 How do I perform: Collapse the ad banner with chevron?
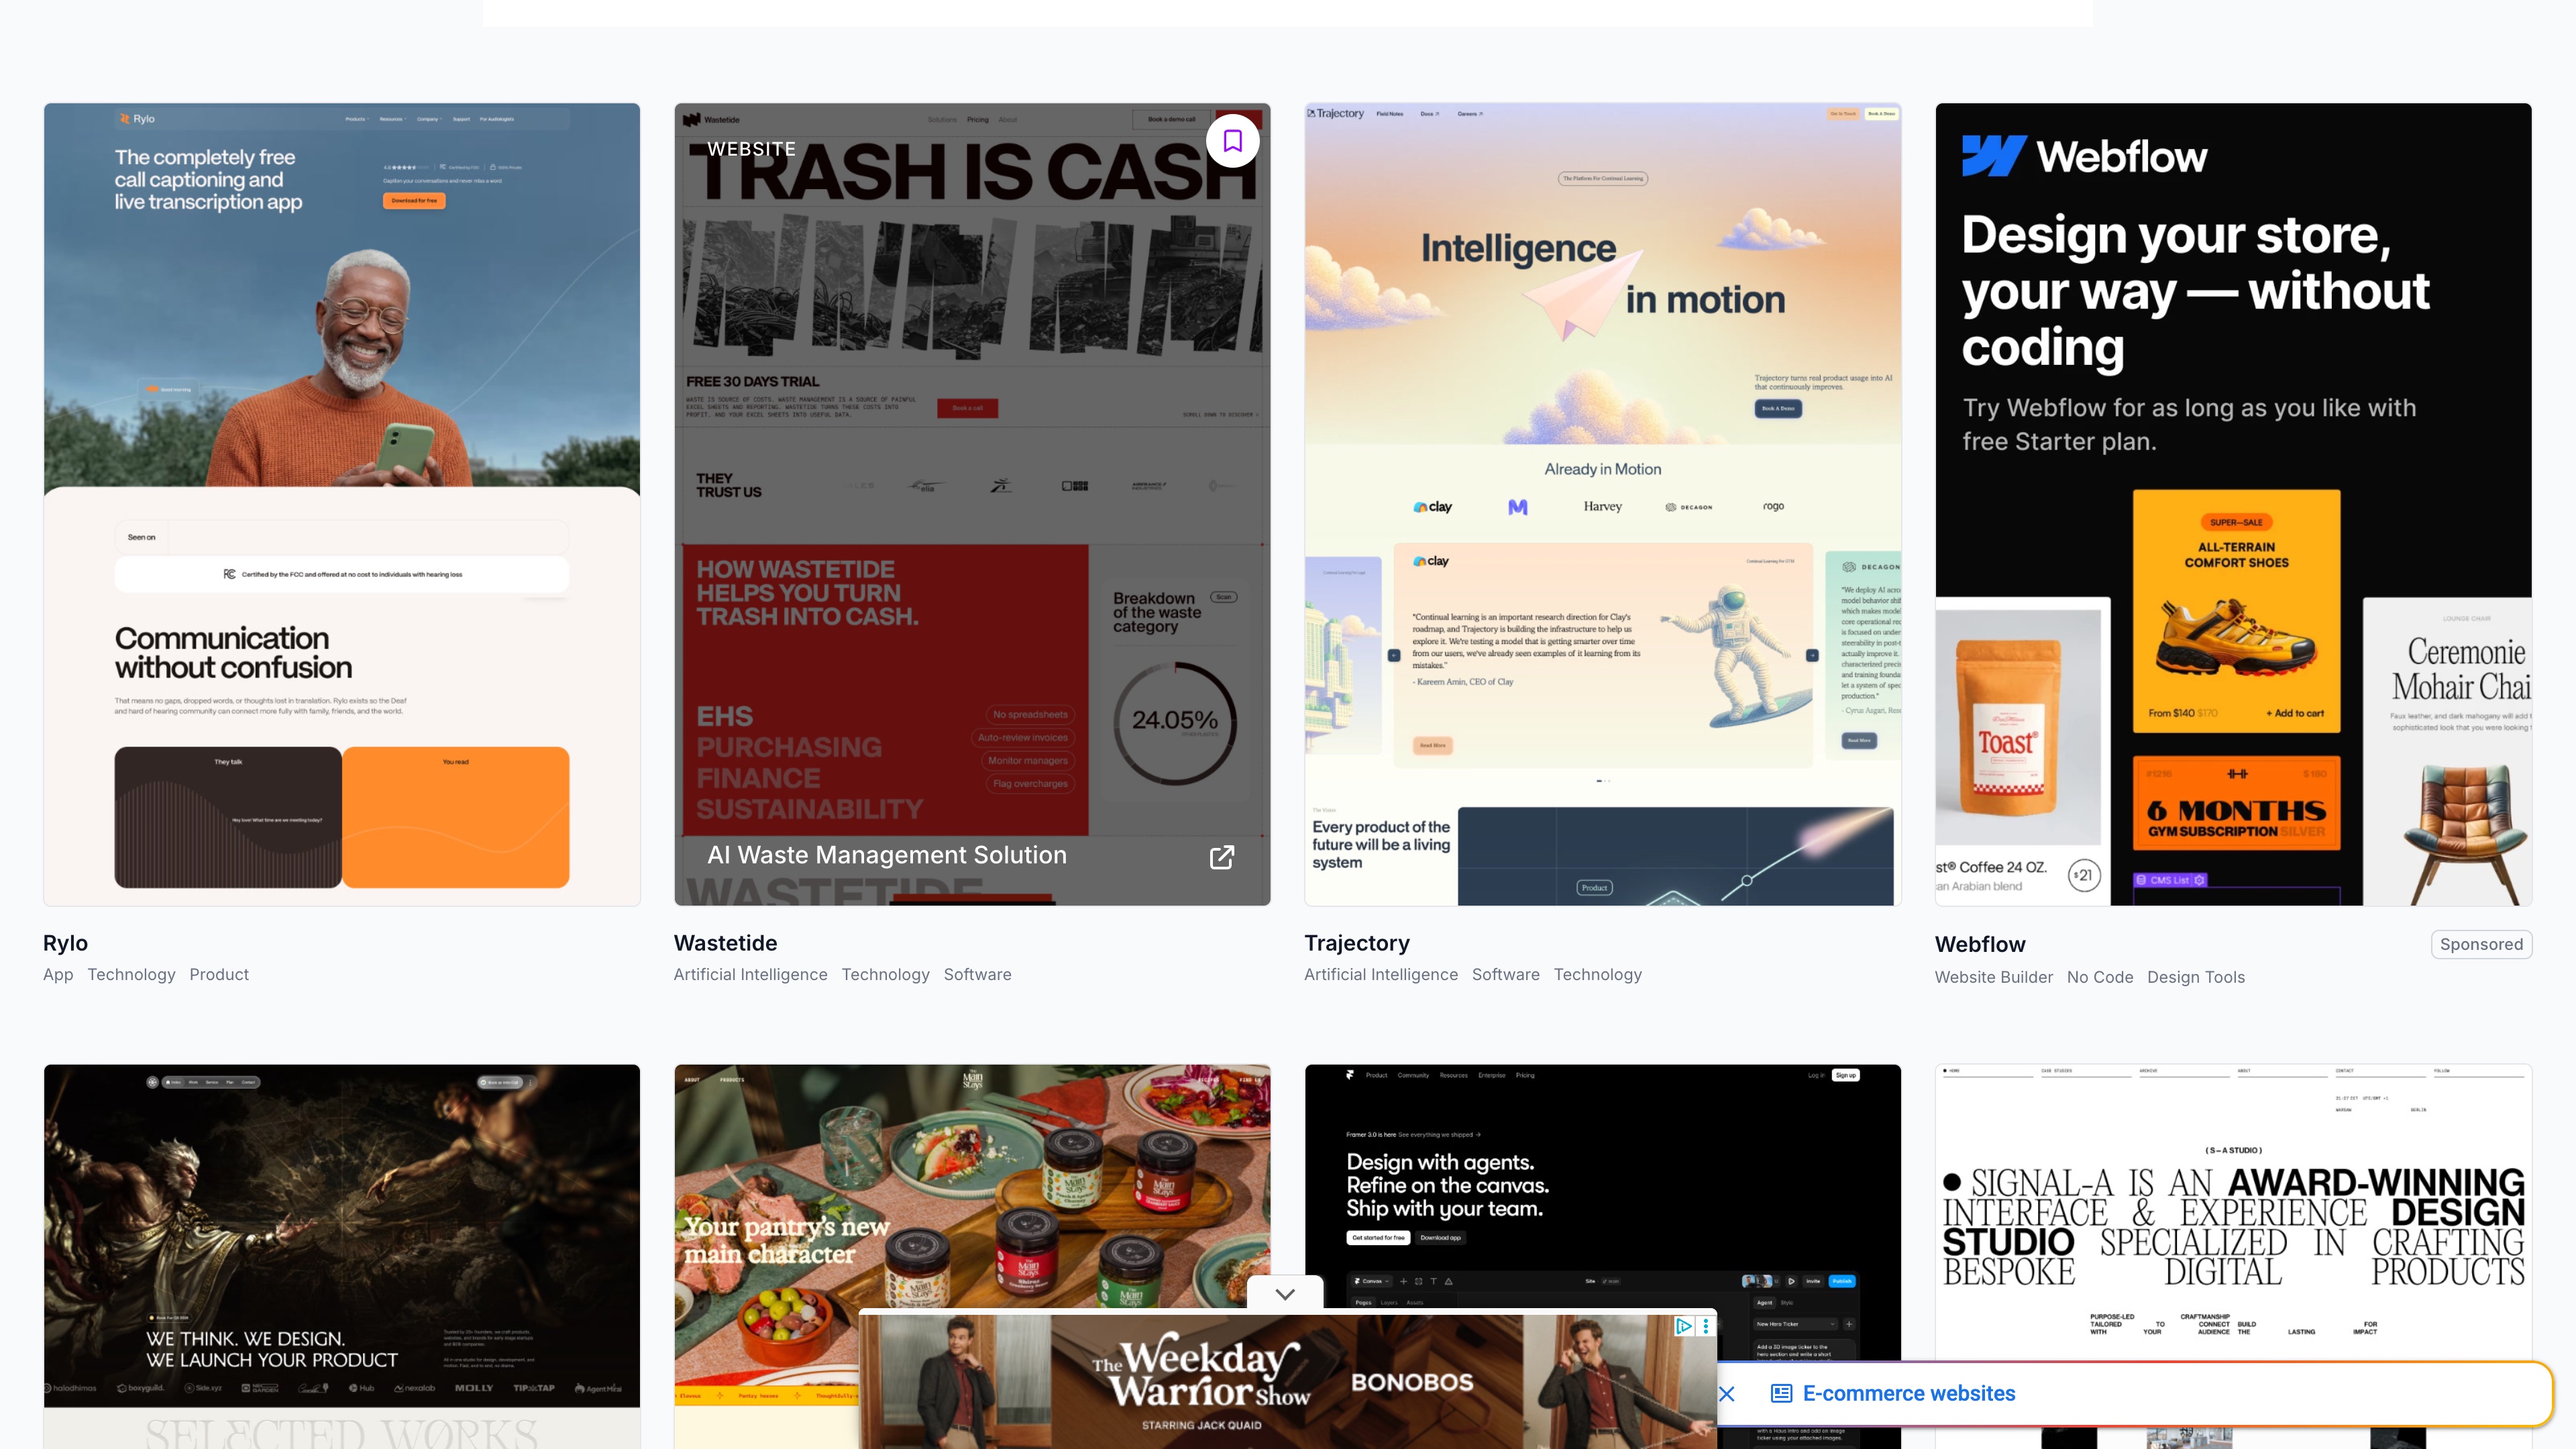point(1285,1293)
